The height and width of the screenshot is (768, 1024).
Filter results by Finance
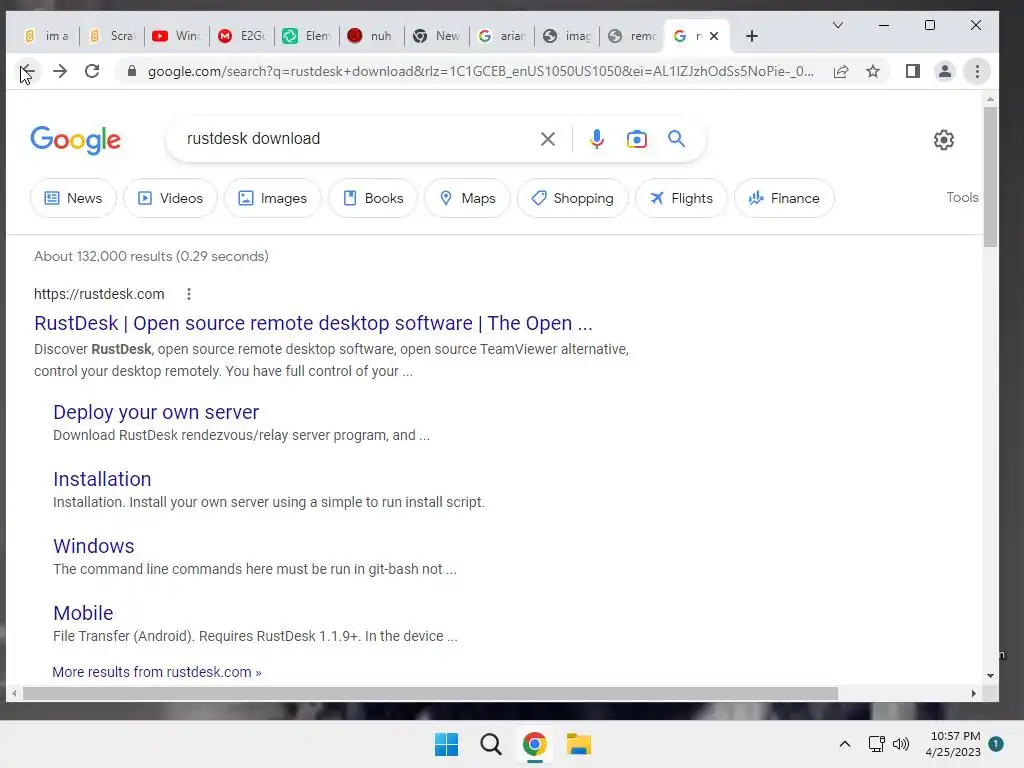click(784, 198)
